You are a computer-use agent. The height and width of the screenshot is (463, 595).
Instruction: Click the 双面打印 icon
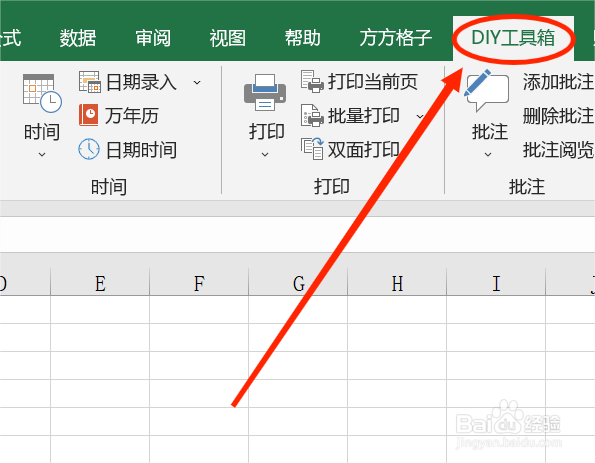(x=312, y=149)
